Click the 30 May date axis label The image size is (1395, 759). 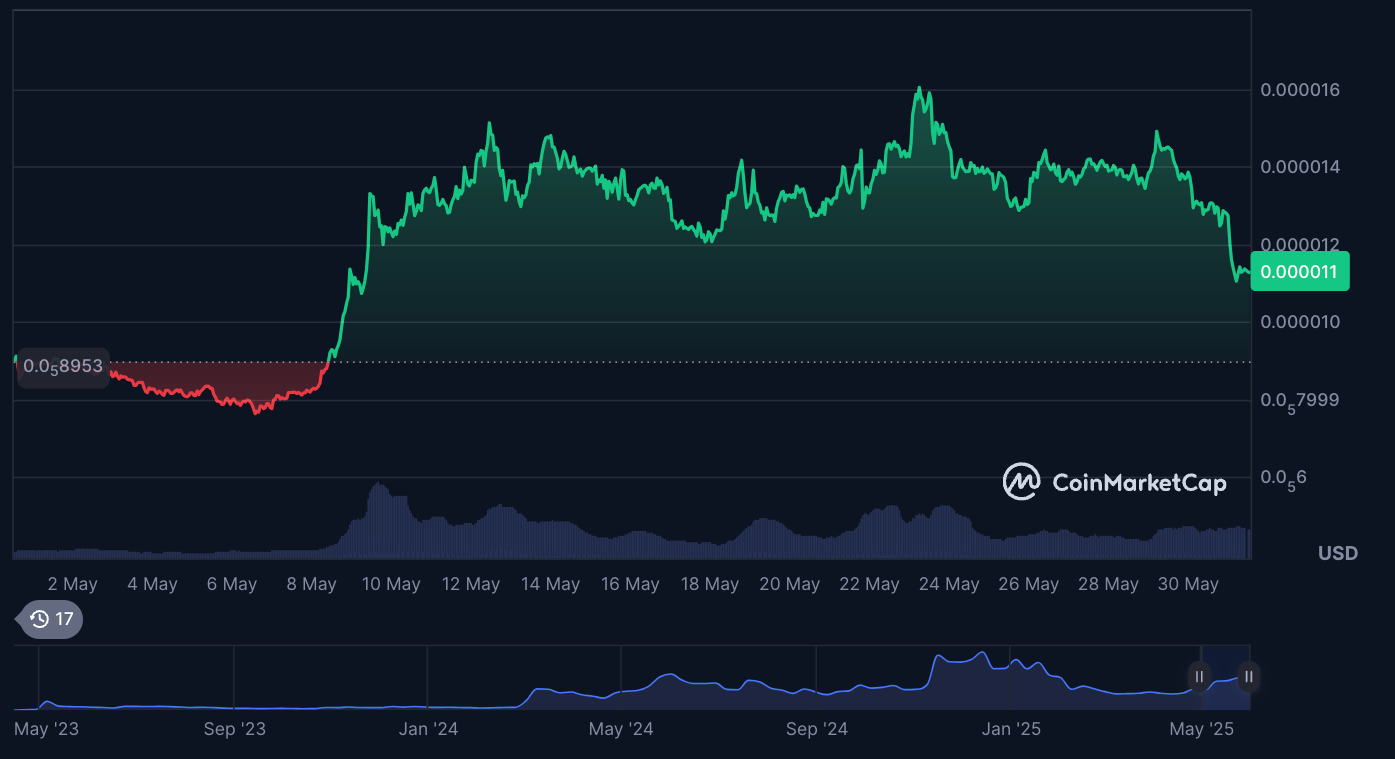click(x=1188, y=584)
